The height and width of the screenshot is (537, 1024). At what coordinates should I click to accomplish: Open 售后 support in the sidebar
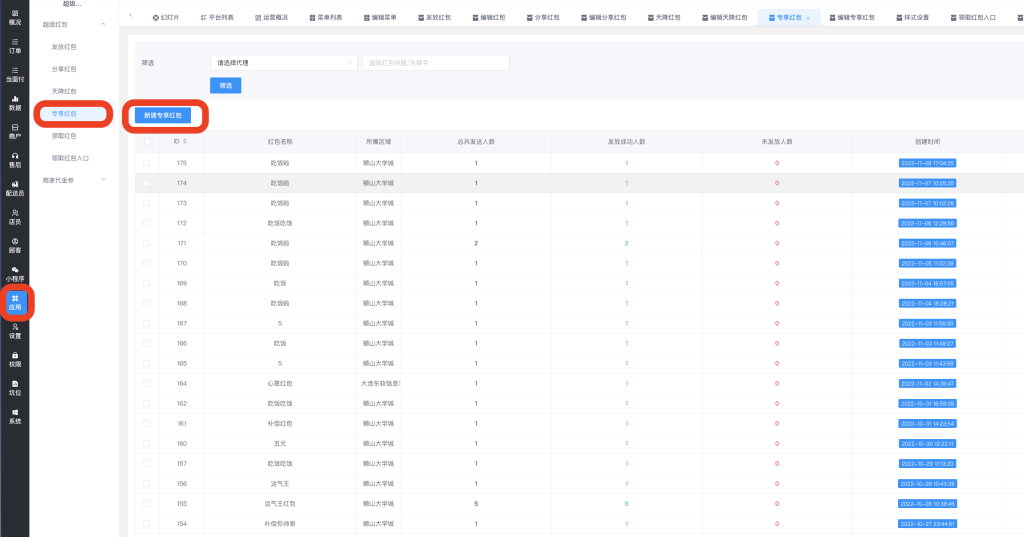pyautogui.click(x=15, y=160)
